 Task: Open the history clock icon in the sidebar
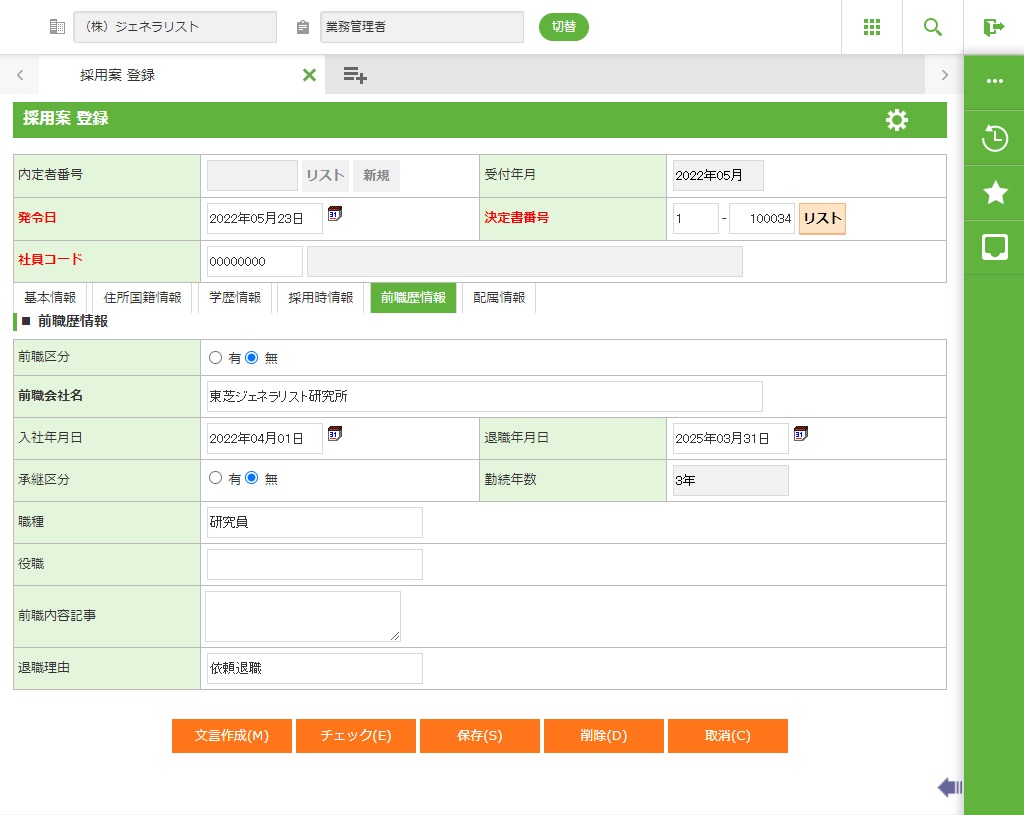(x=994, y=138)
